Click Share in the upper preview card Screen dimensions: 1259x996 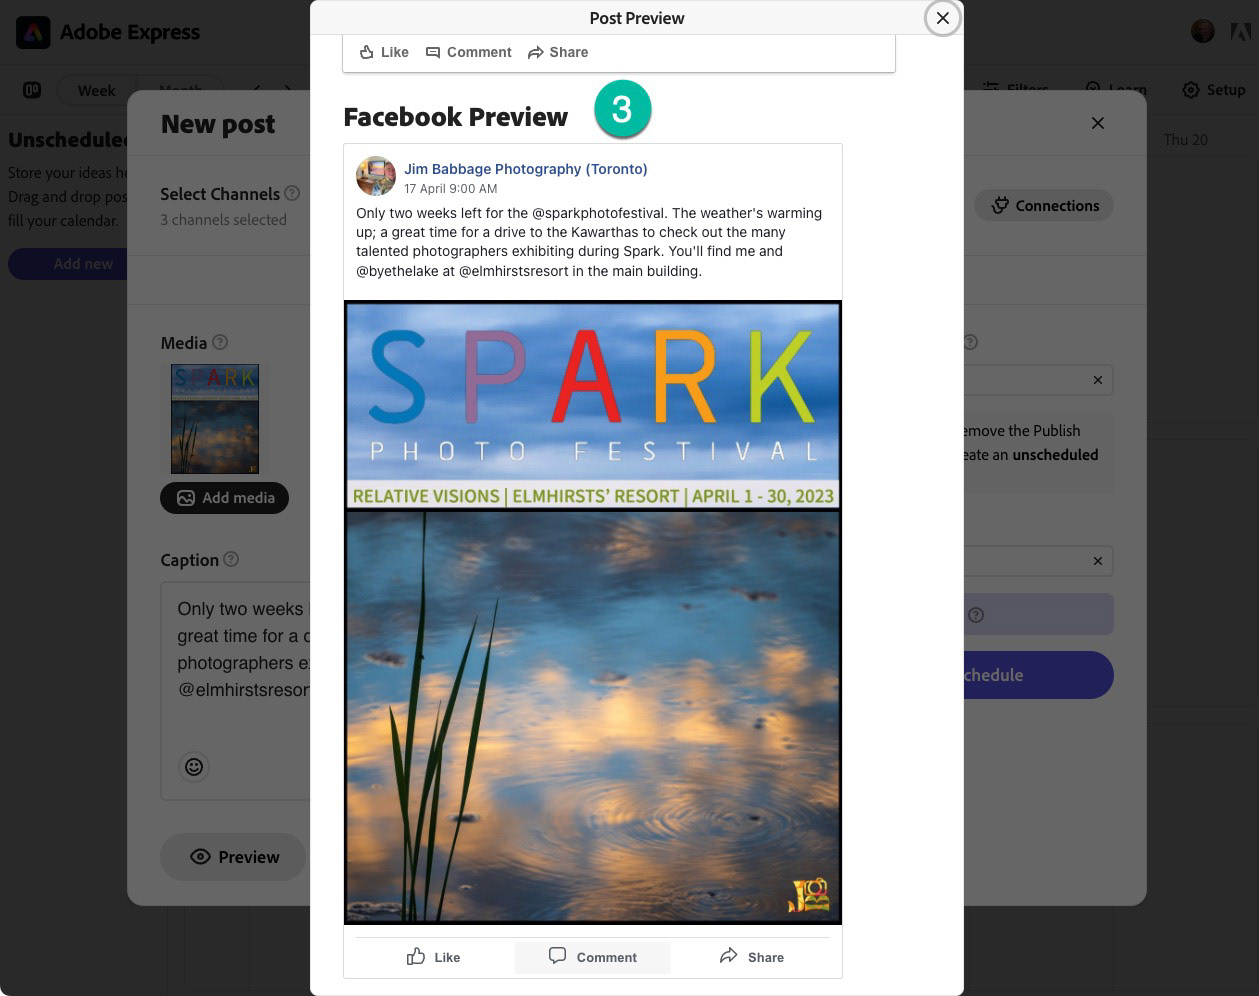pos(558,52)
